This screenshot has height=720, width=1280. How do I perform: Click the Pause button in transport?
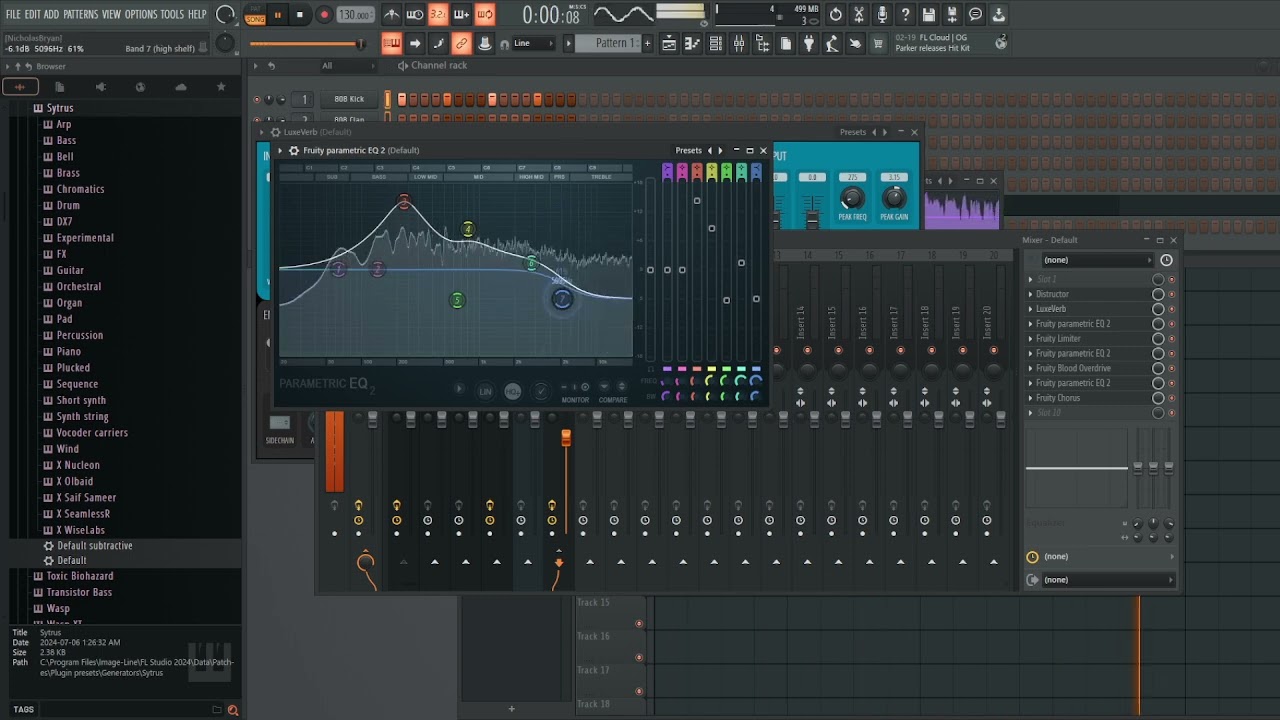[277, 15]
